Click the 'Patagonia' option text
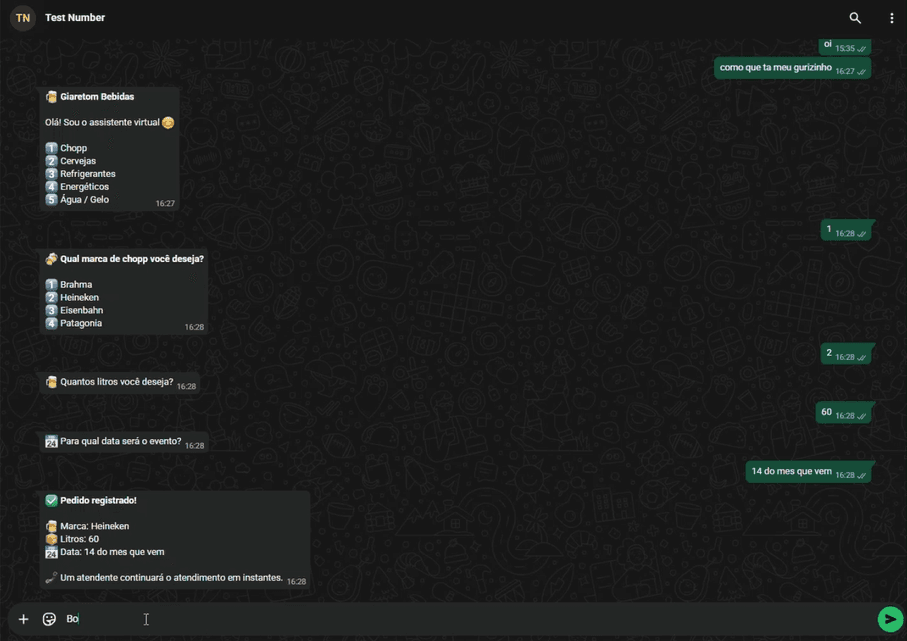The width and height of the screenshot is (907, 641). tap(81, 323)
